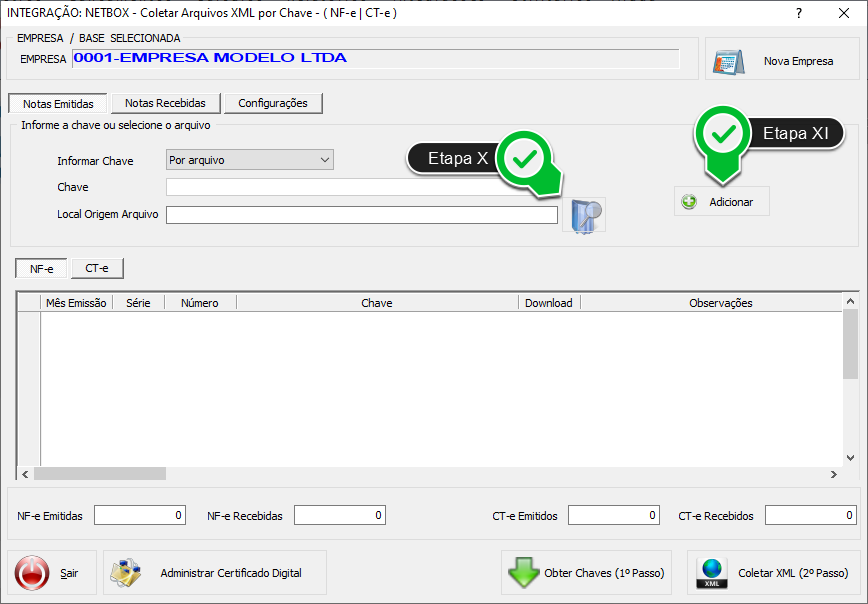The height and width of the screenshot is (604, 868).
Task: Click the NF-e Emitidas count field
Action: pyautogui.click(x=140, y=515)
